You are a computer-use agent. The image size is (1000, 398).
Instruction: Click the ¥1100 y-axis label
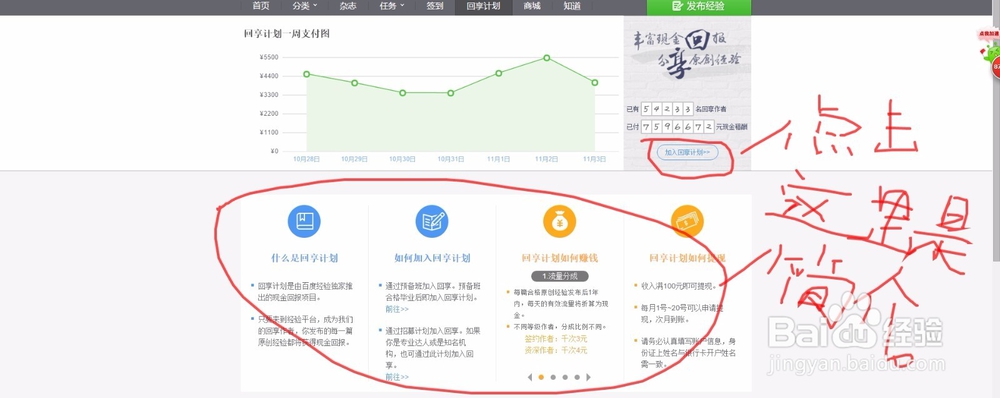click(268, 133)
